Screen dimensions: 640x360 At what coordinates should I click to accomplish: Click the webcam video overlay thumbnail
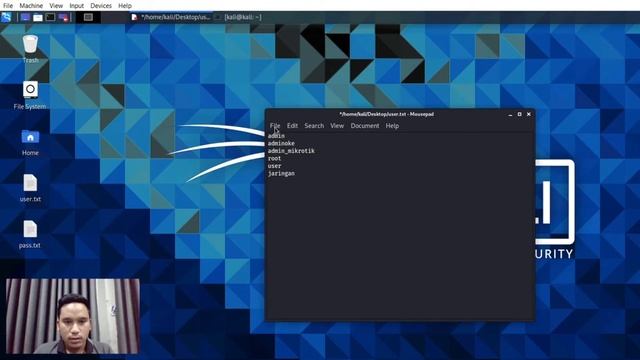point(73,316)
